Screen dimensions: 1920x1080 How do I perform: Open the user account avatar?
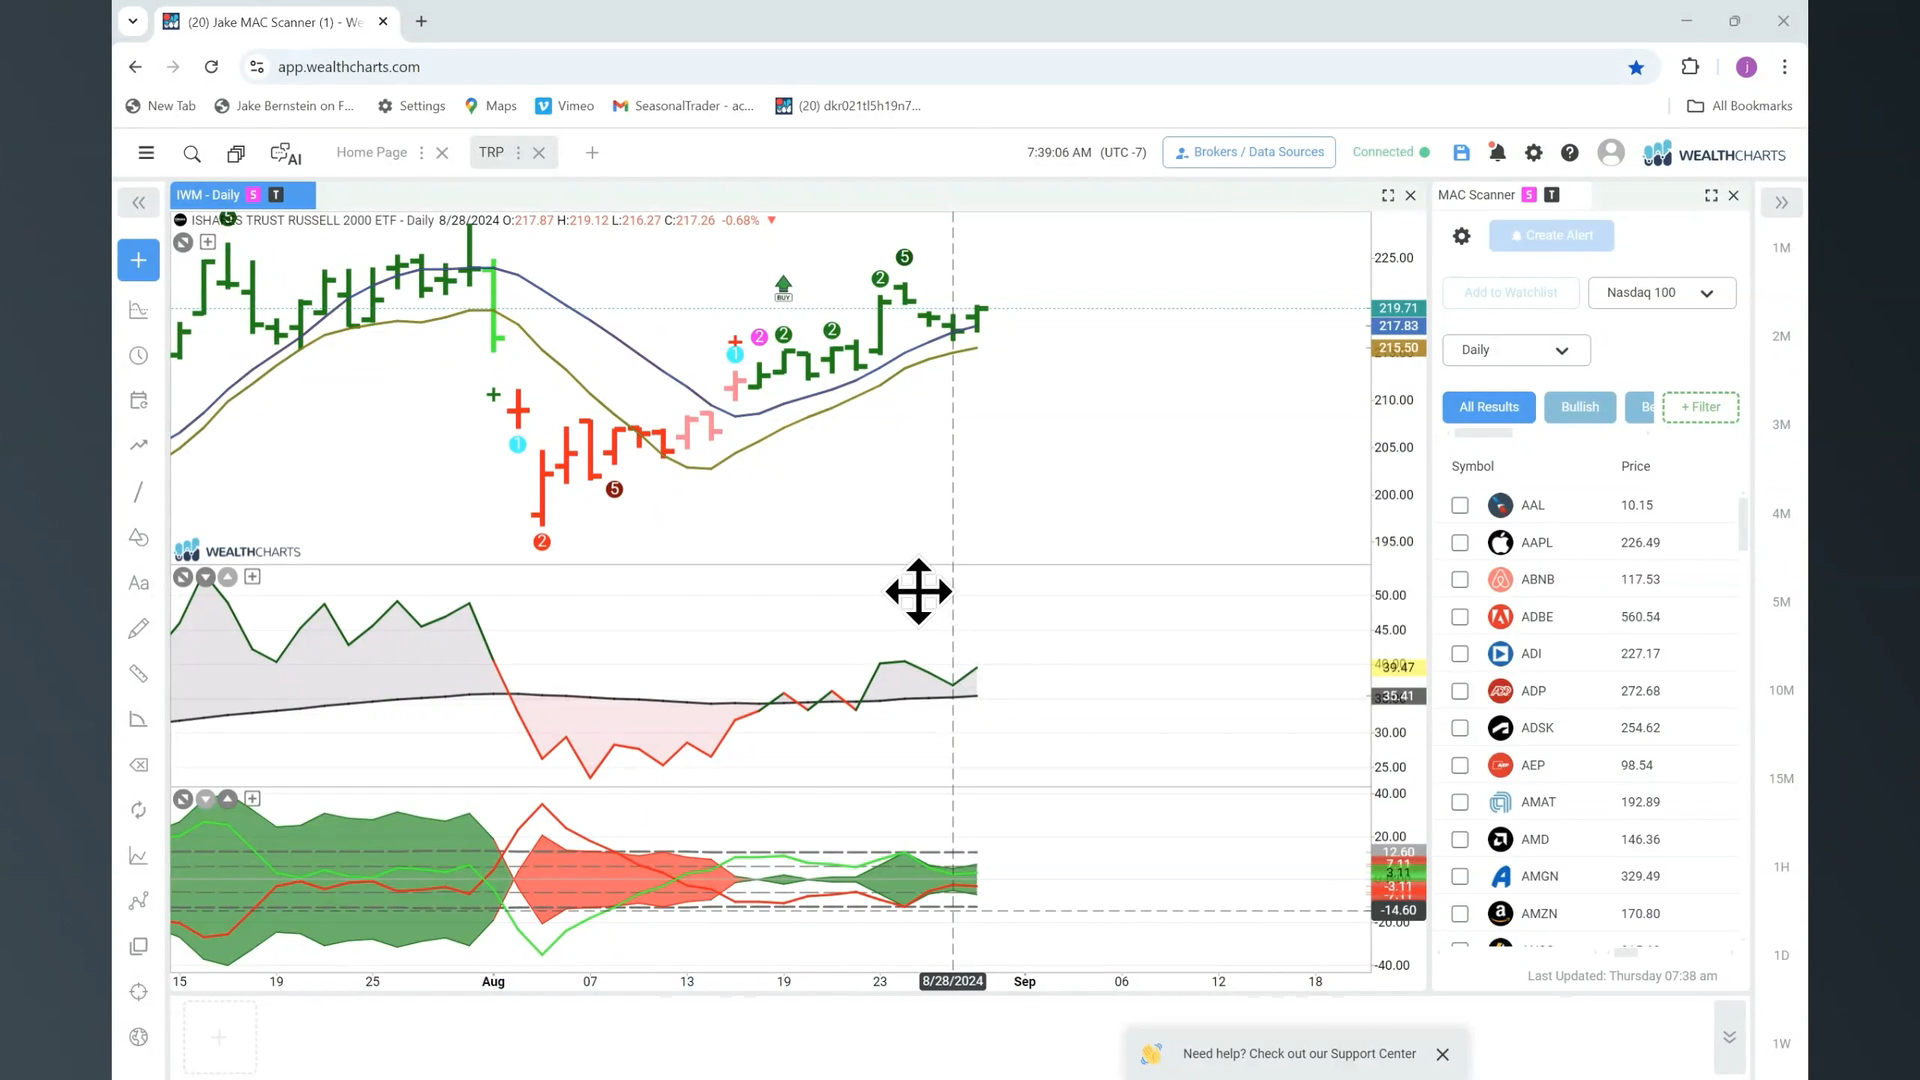click(x=1610, y=152)
